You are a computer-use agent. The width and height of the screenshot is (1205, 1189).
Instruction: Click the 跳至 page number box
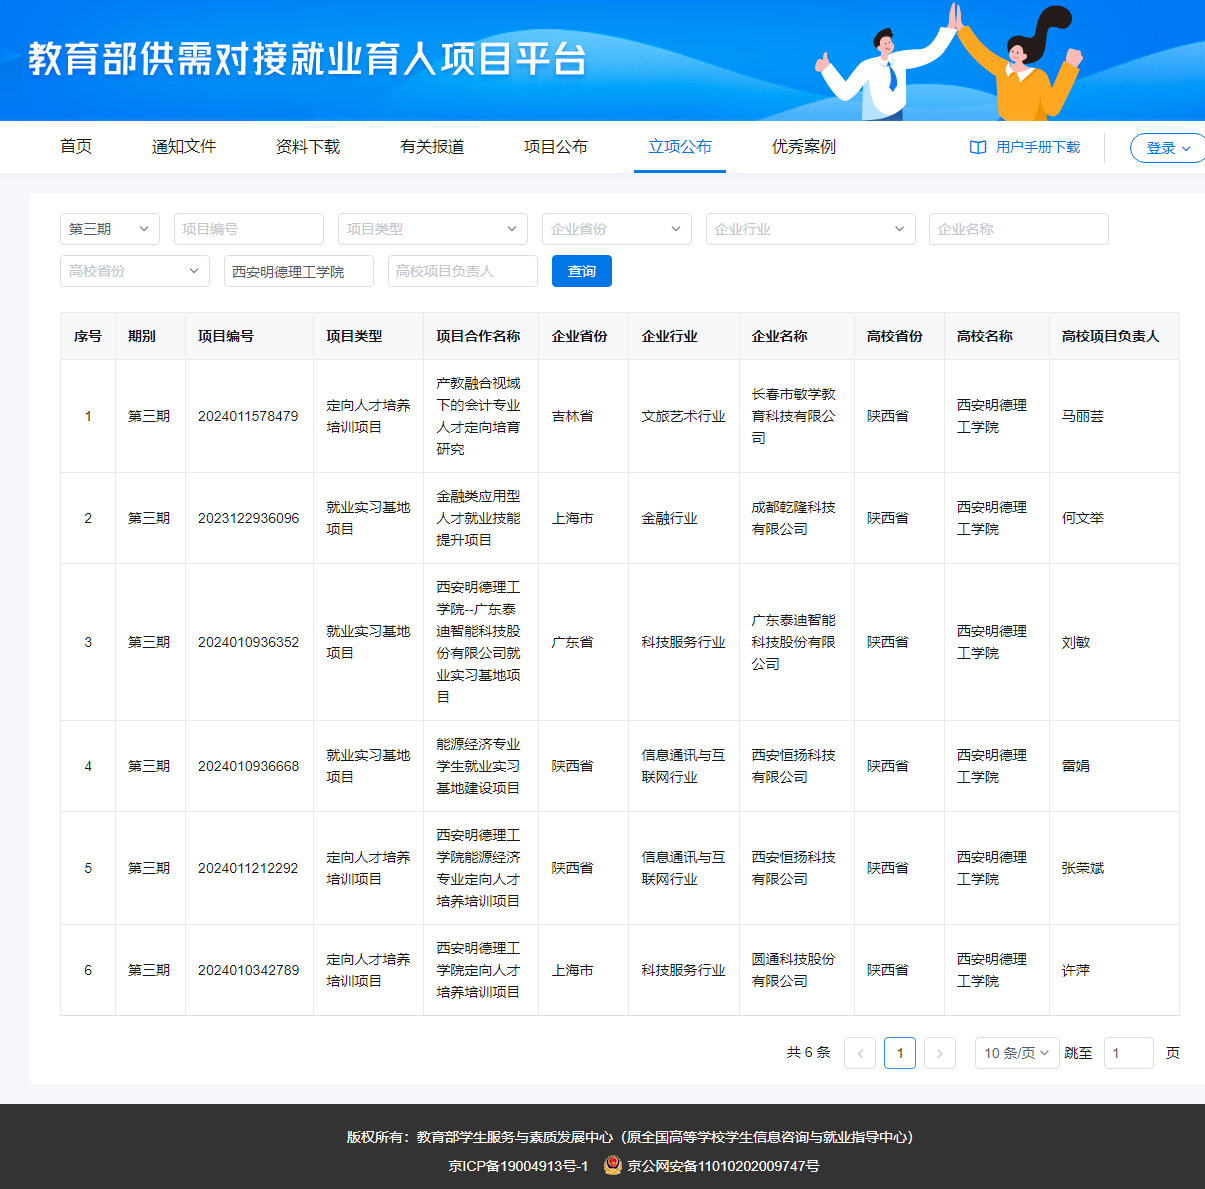click(x=1128, y=1053)
